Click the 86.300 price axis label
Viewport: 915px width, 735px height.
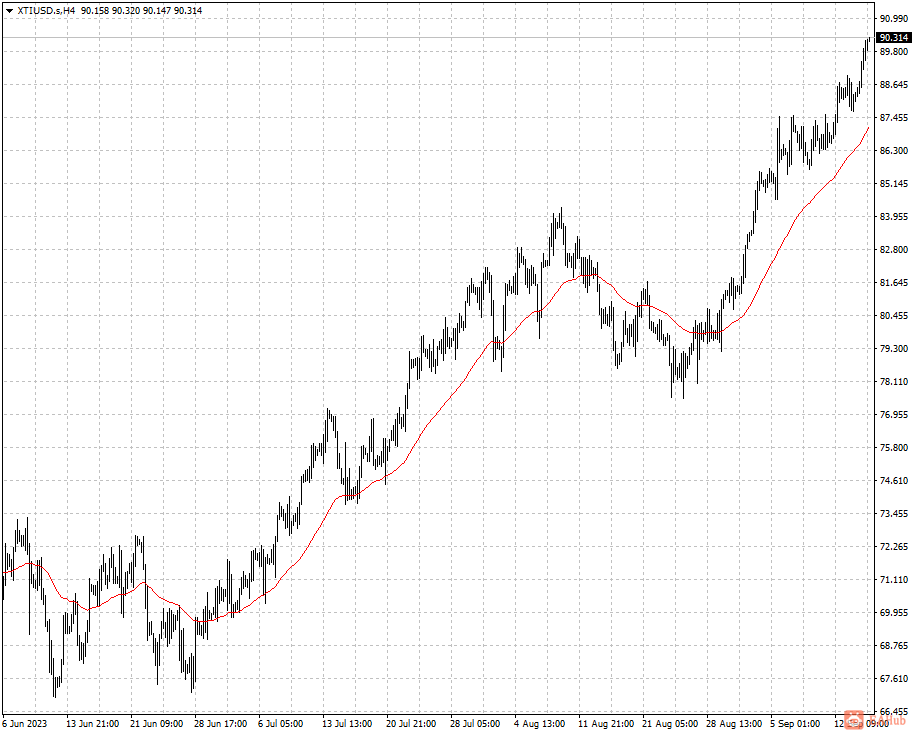pos(893,150)
